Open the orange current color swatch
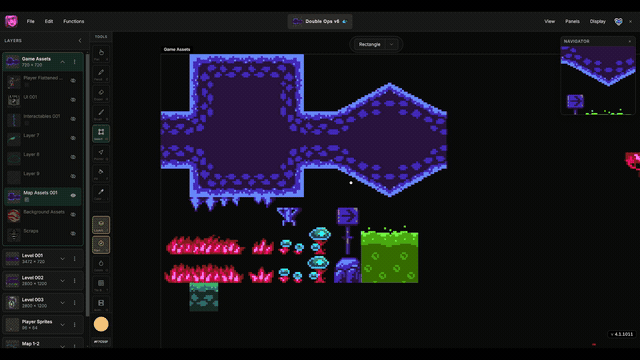The image size is (640, 360). coord(101,324)
